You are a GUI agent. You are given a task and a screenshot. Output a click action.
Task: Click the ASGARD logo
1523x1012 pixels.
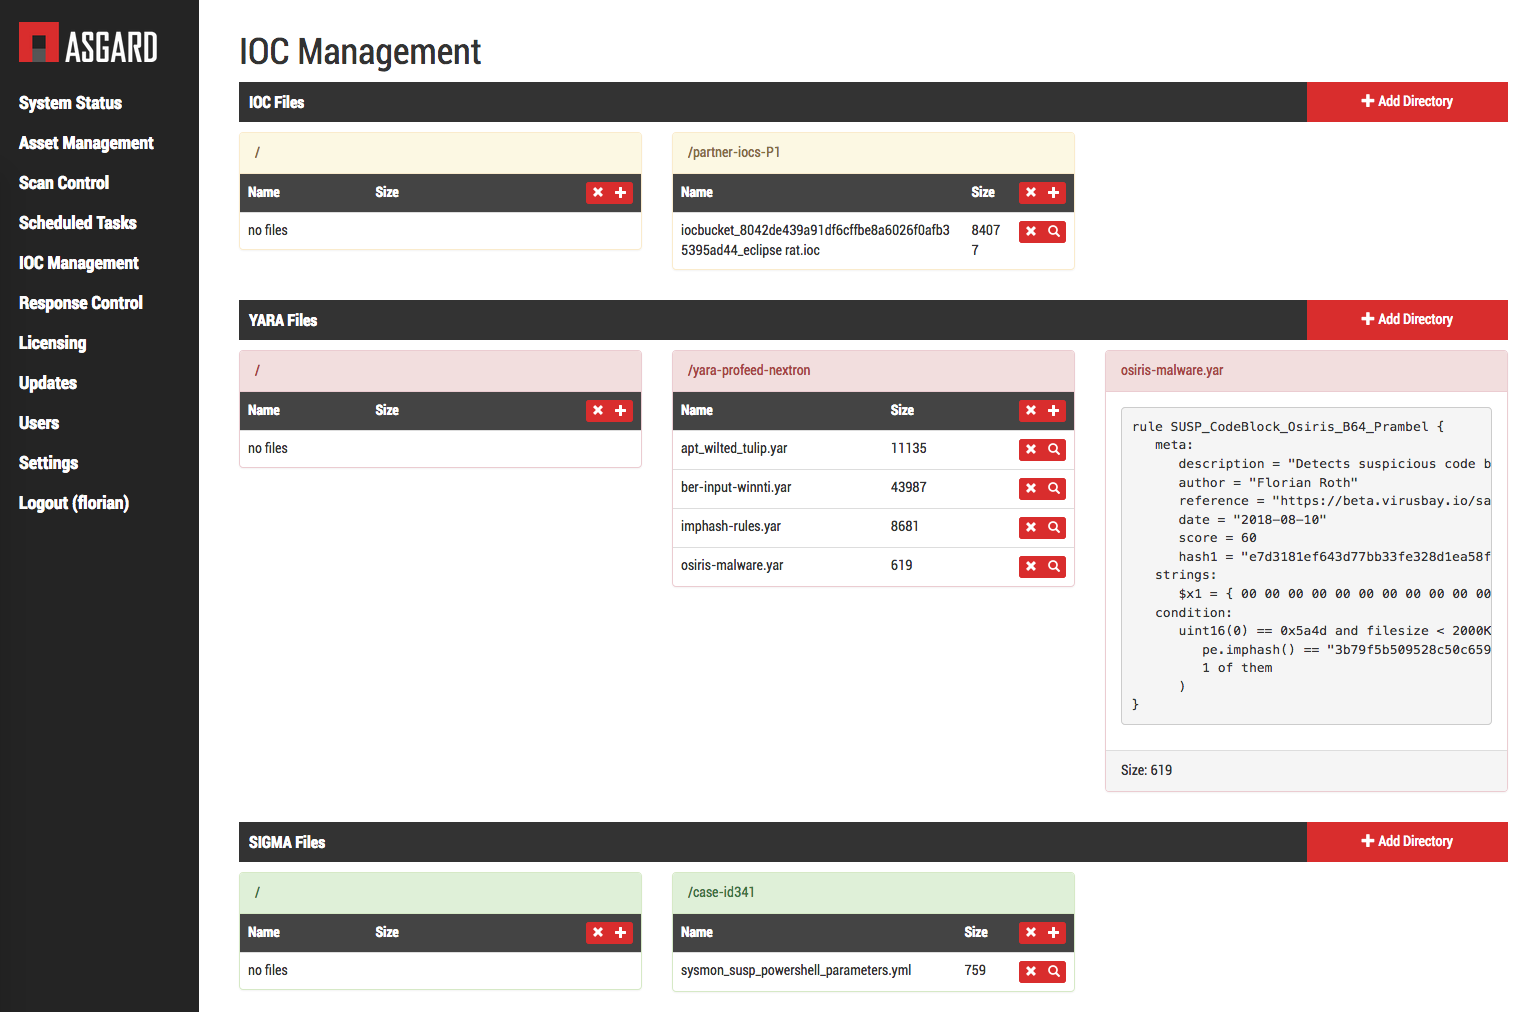(x=88, y=45)
